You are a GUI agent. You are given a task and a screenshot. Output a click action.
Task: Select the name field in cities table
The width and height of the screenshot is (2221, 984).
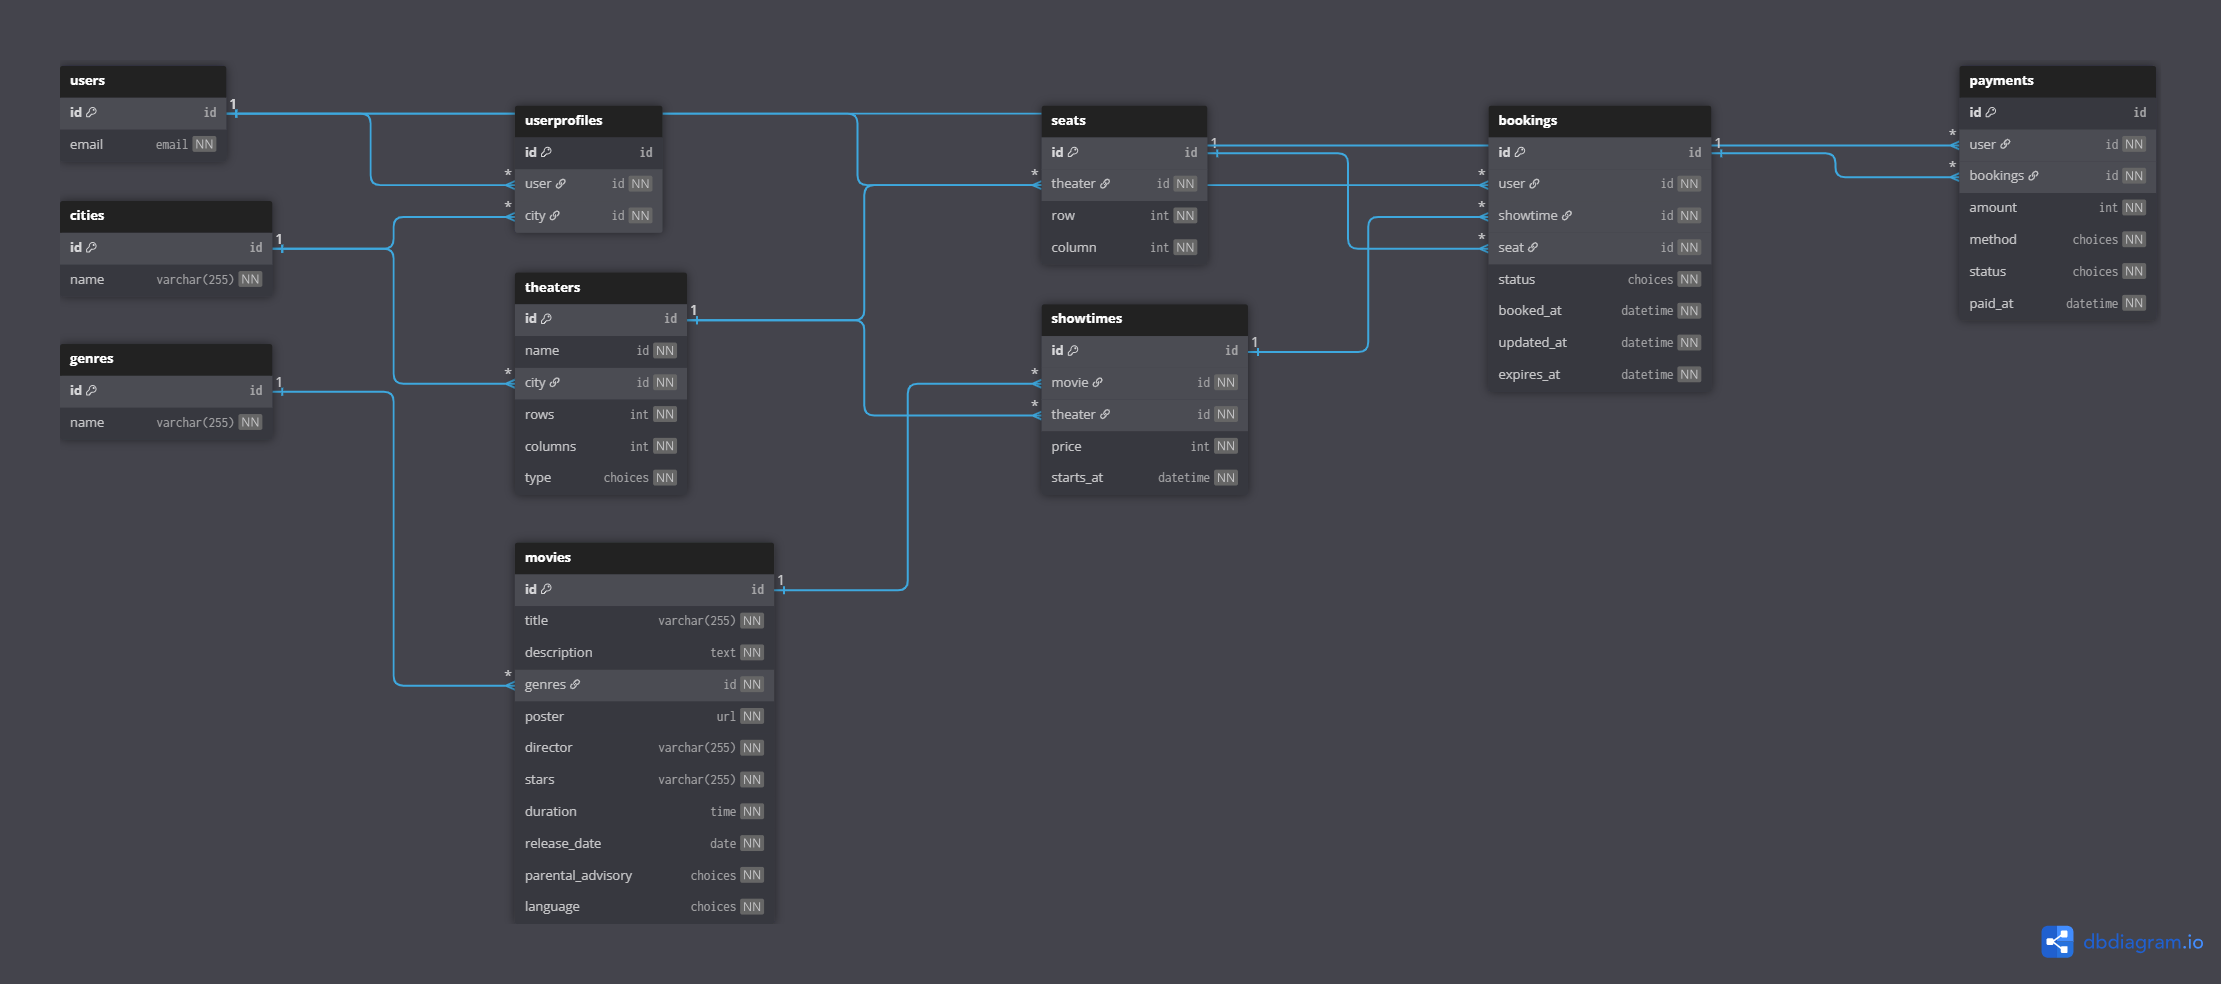pyautogui.click(x=166, y=280)
